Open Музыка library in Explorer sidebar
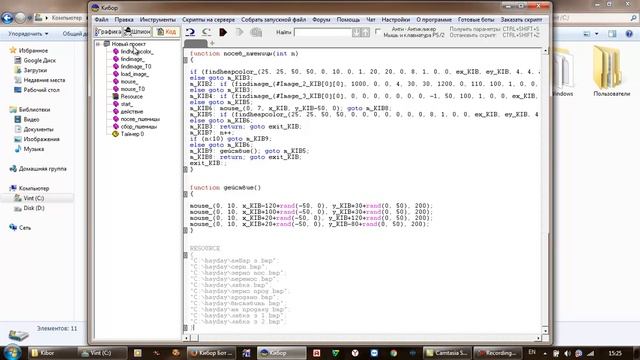 pos(33,149)
